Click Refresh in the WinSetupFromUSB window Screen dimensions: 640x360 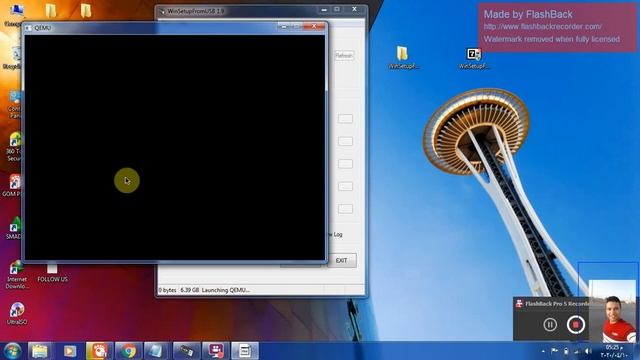pyautogui.click(x=344, y=56)
